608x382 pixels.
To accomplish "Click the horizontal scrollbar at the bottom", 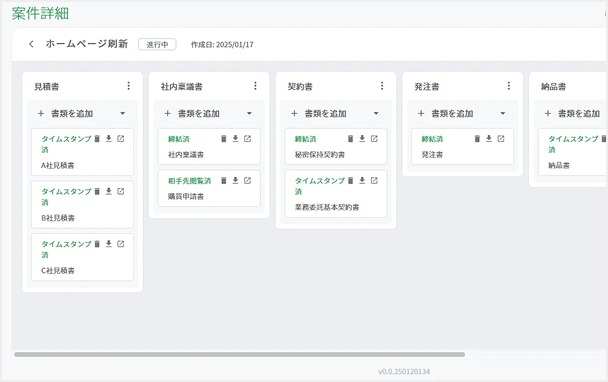I will coord(240,354).
